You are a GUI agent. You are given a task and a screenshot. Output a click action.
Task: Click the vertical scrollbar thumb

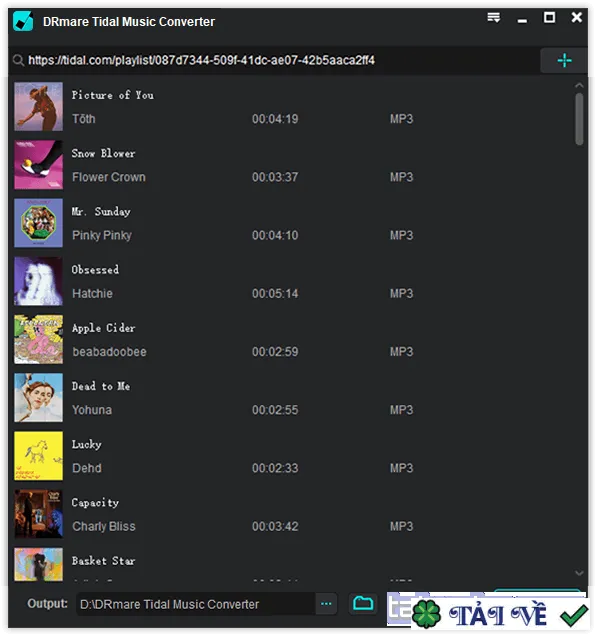pos(579,119)
